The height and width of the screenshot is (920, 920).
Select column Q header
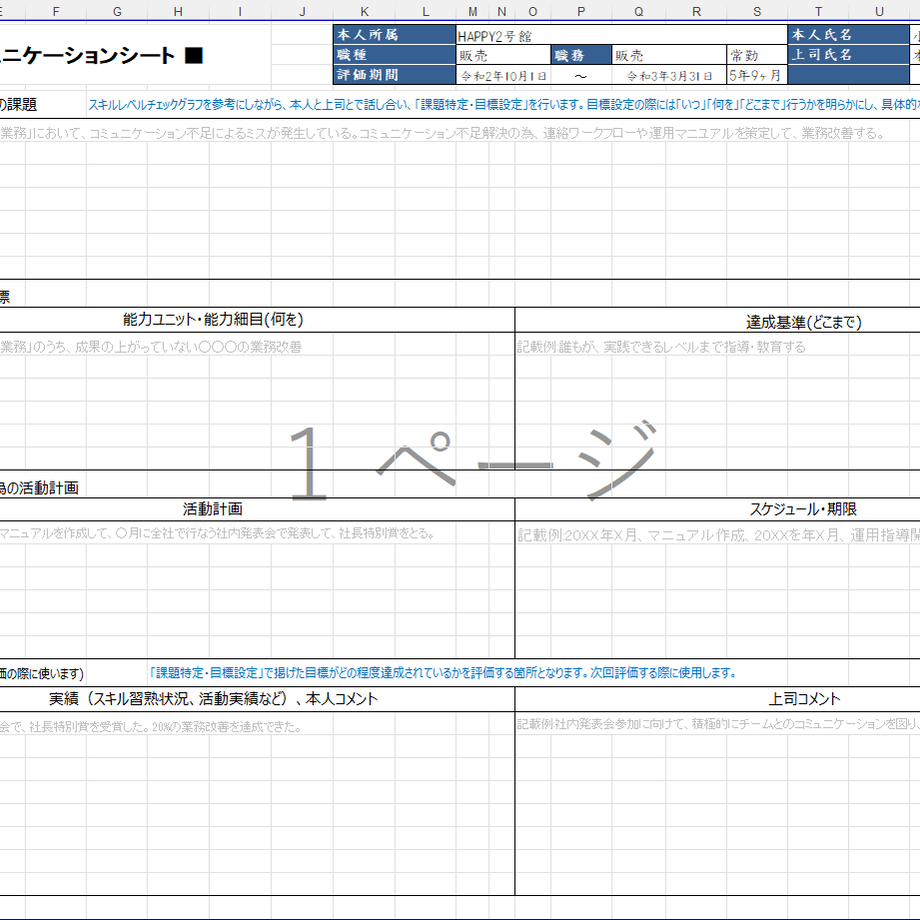638,11
